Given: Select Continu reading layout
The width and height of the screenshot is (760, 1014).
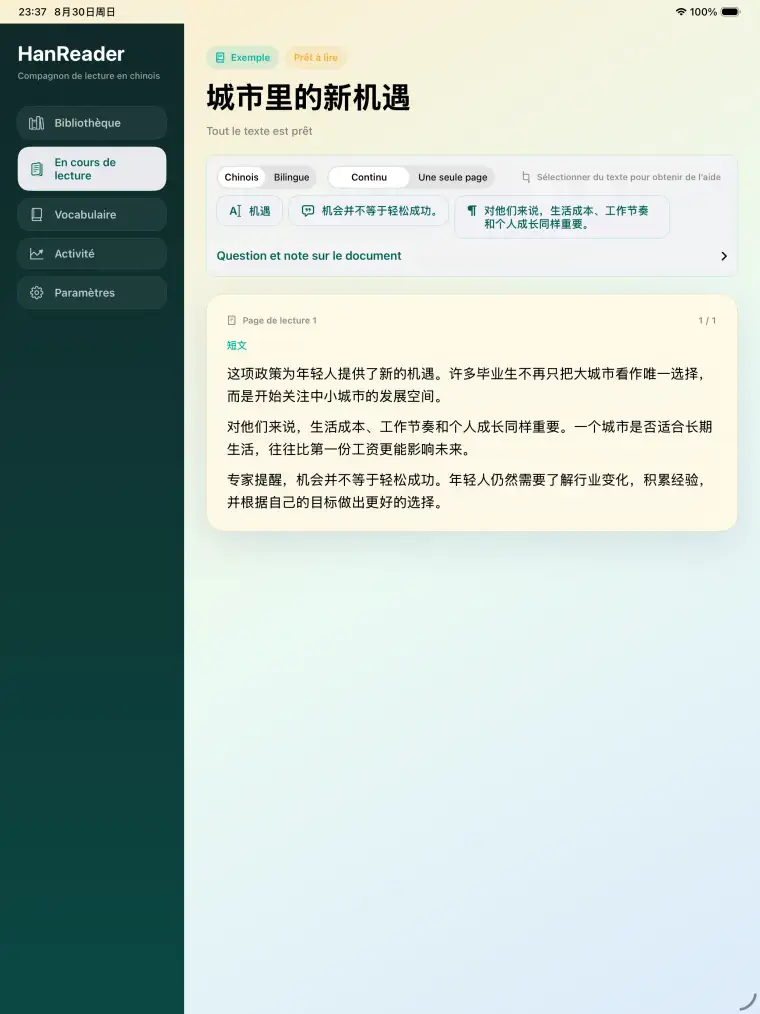Looking at the screenshot, I should coord(369,177).
